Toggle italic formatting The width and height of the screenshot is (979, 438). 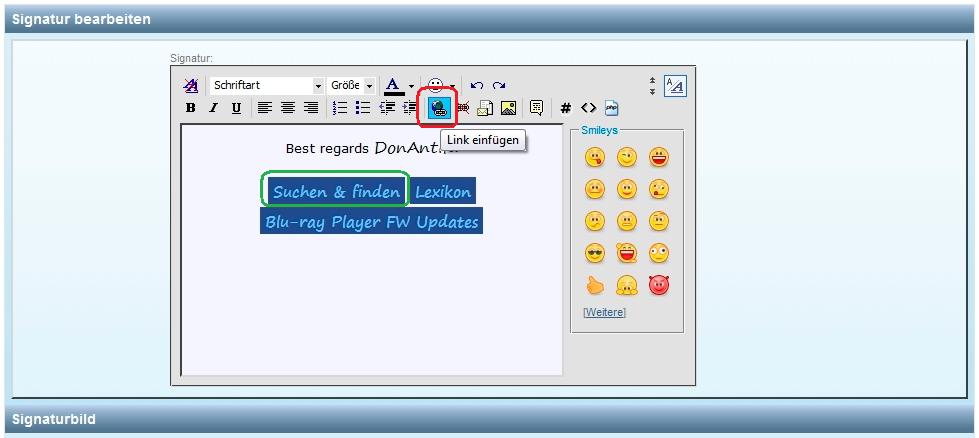point(213,108)
